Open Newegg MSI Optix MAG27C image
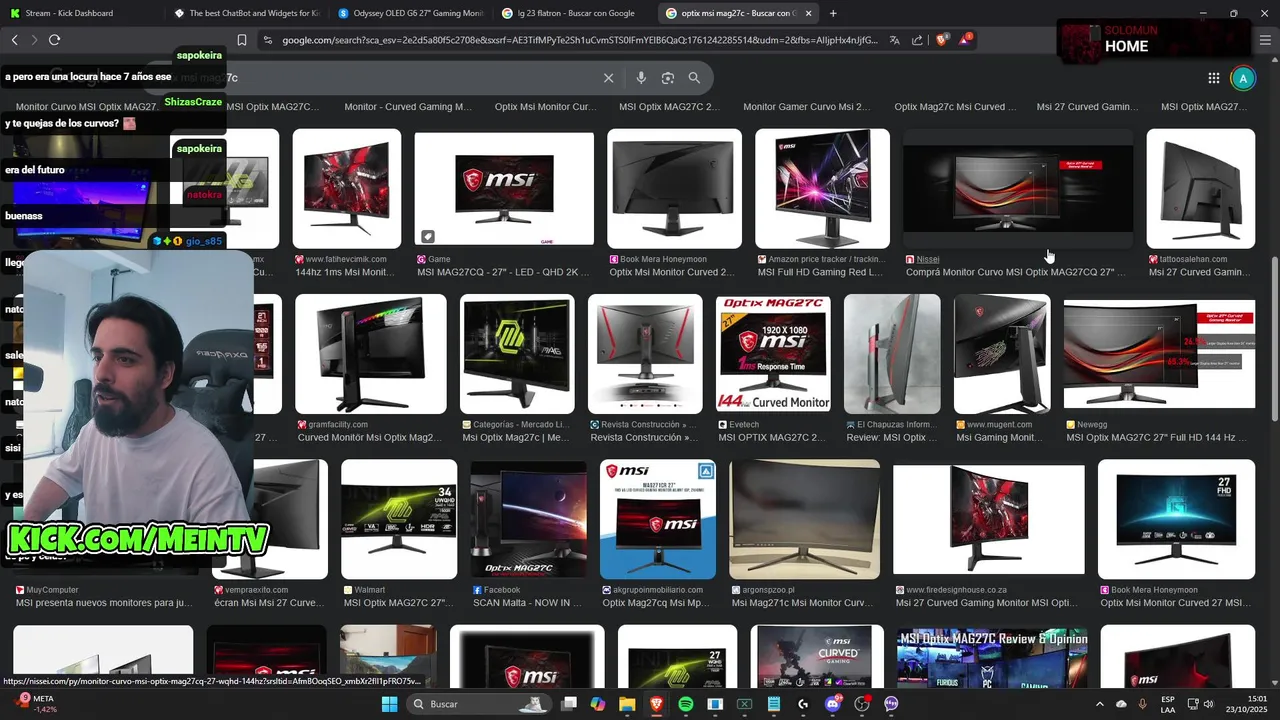Viewport: 1280px width, 720px height. tap(1159, 354)
